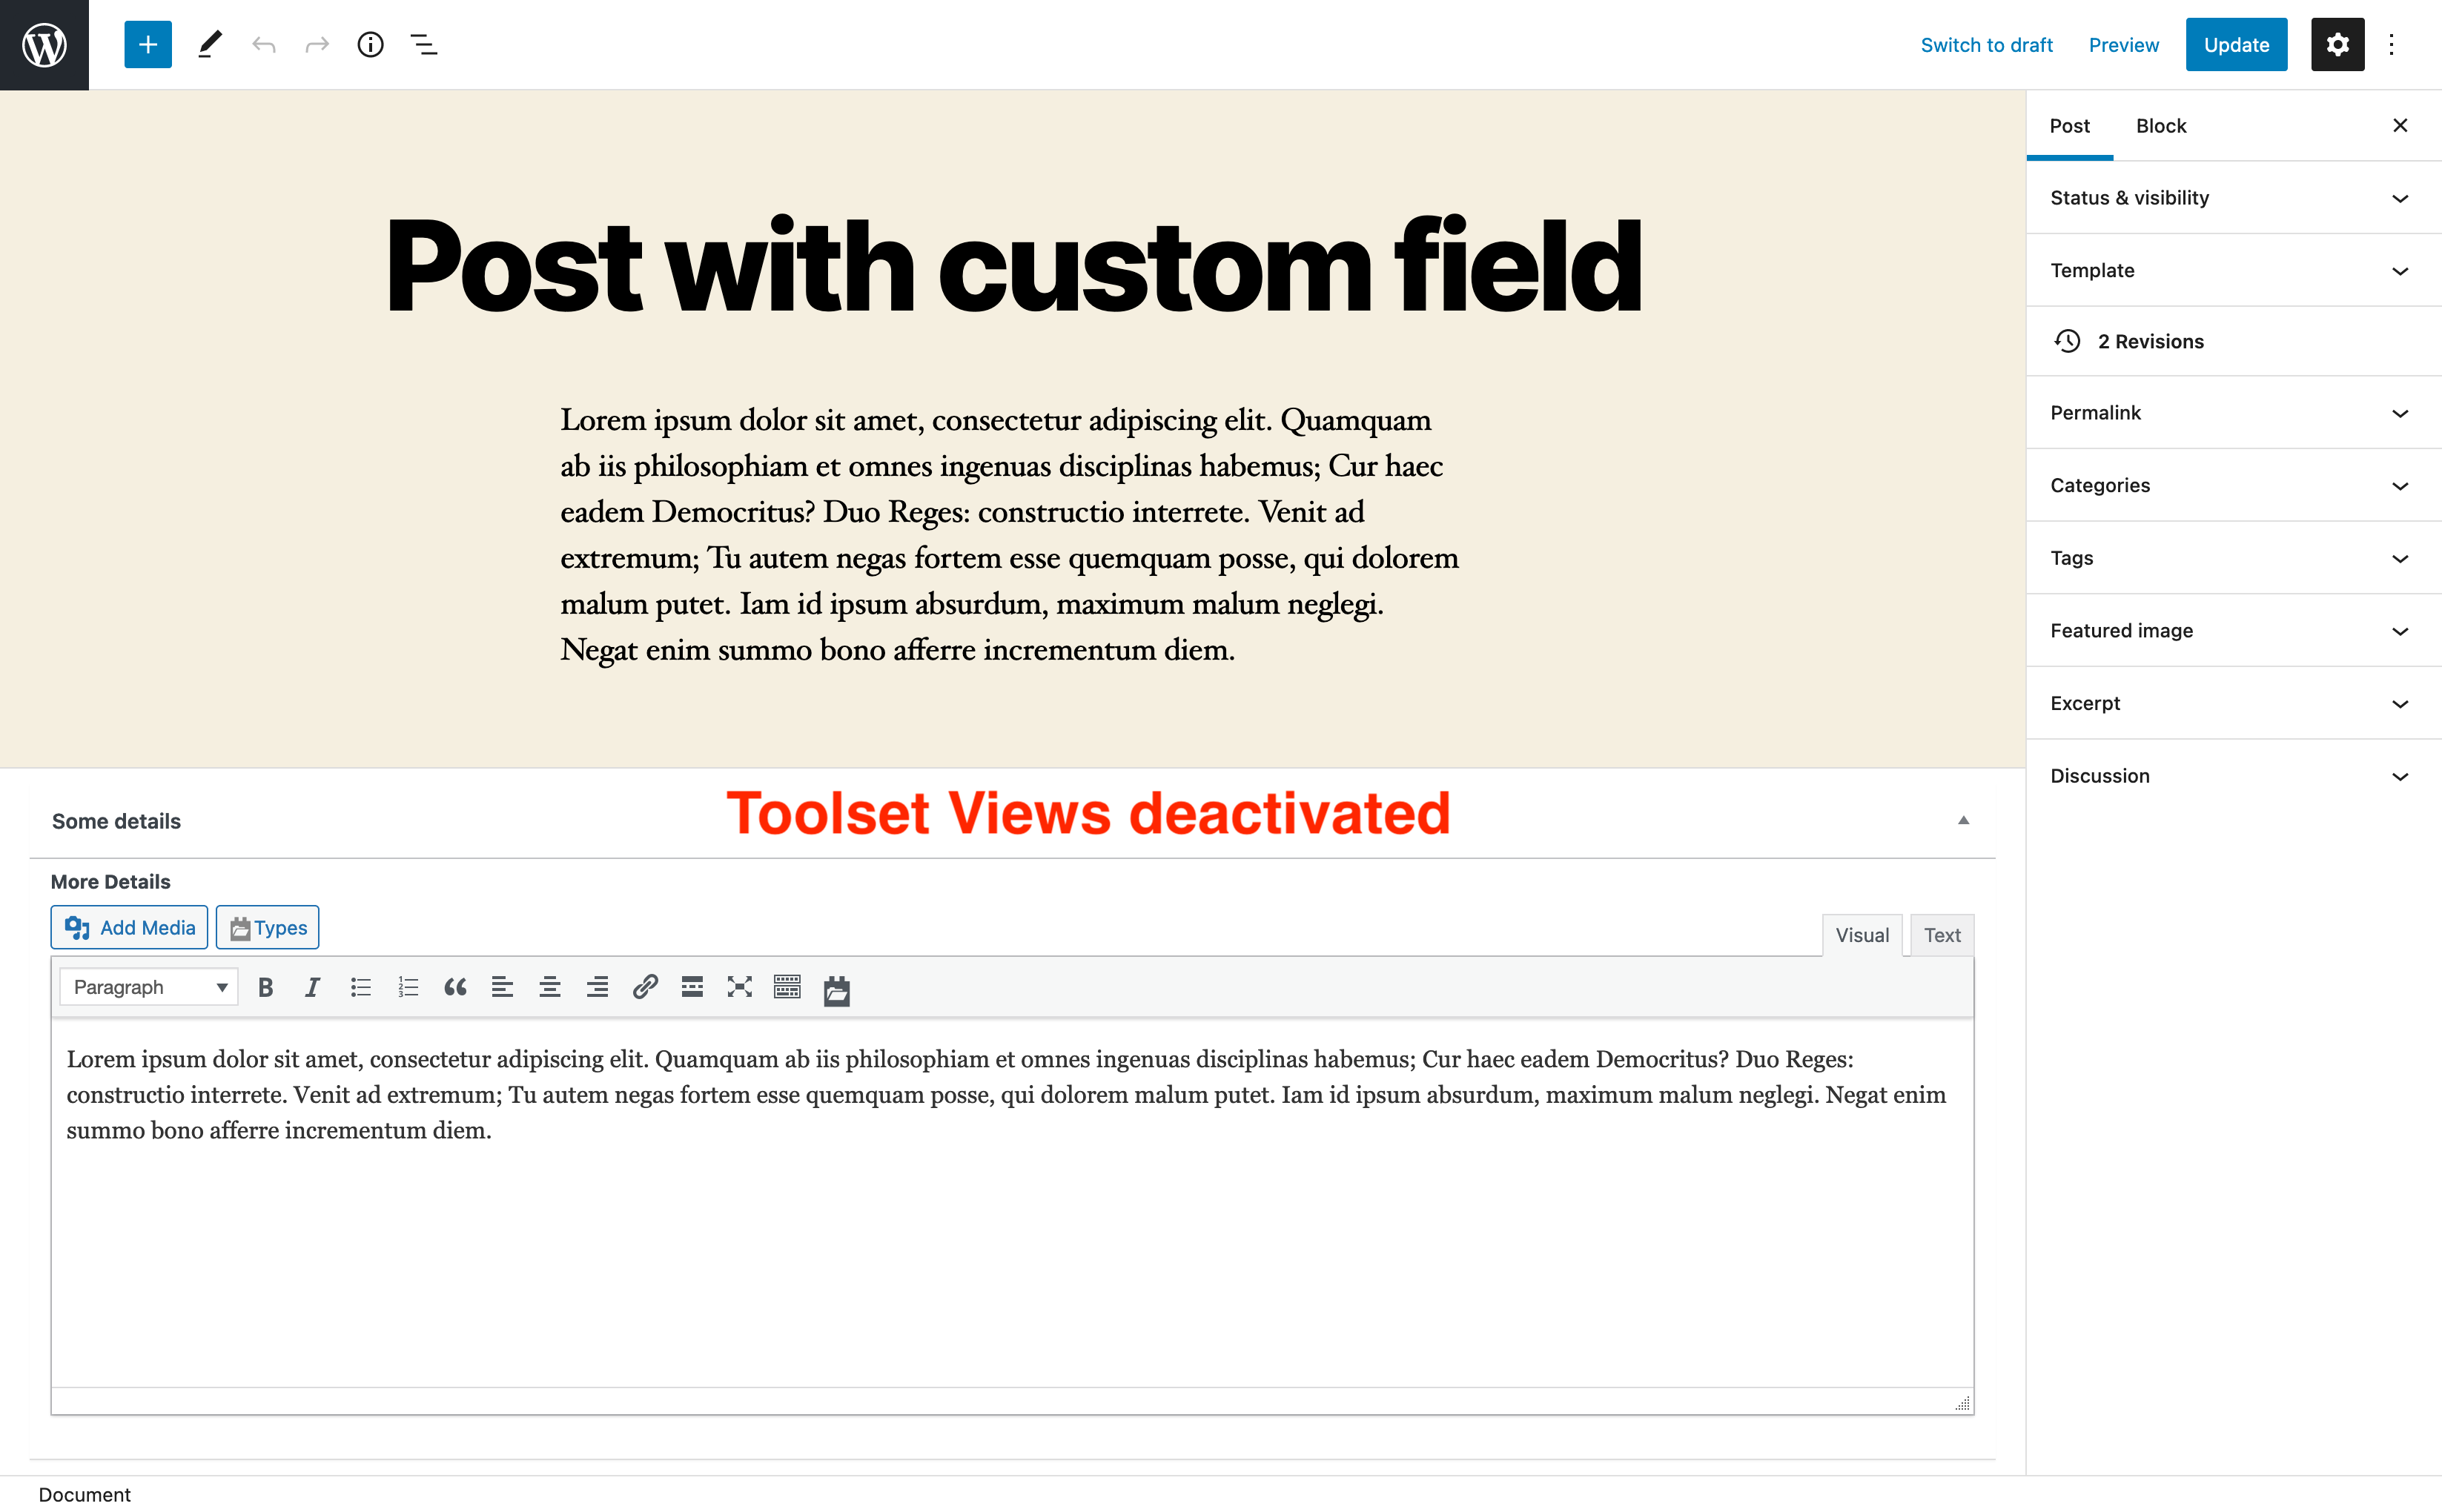Expand the Template panel
Image resolution: width=2442 pixels, height=1512 pixels.
pos(2234,270)
